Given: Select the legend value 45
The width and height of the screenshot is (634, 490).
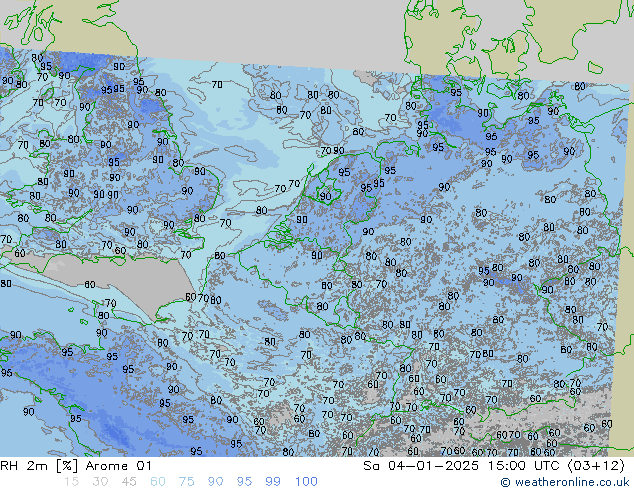Looking at the screenshot, I should tap(129, 482).
